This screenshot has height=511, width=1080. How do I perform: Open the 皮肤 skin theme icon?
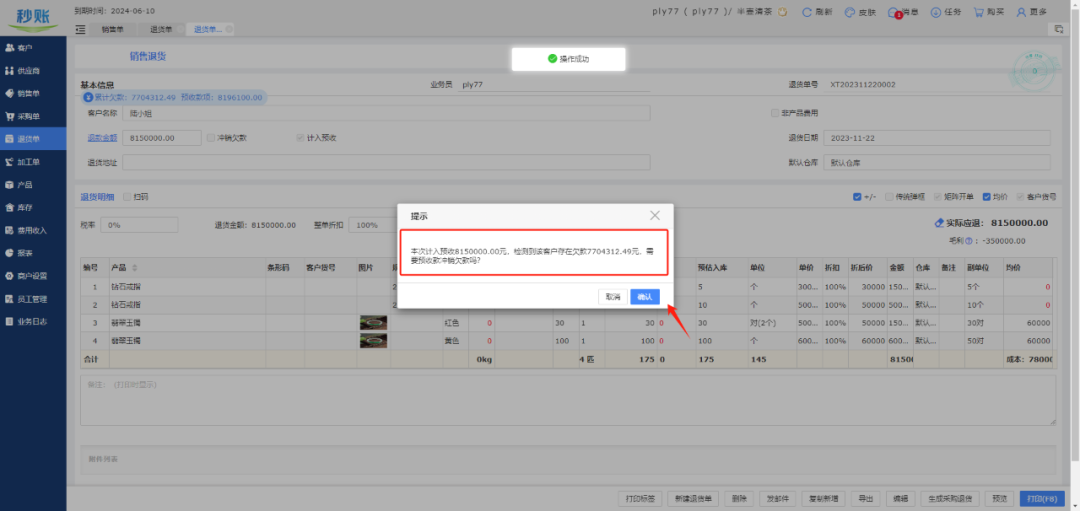(850, 12)
